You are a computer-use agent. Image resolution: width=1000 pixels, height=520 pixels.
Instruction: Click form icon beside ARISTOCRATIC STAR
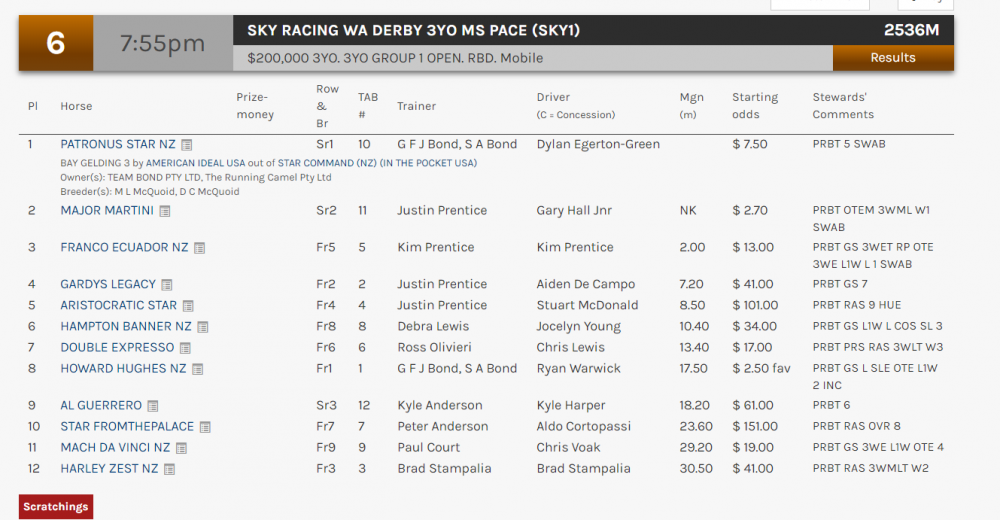(x=188, y=306)
